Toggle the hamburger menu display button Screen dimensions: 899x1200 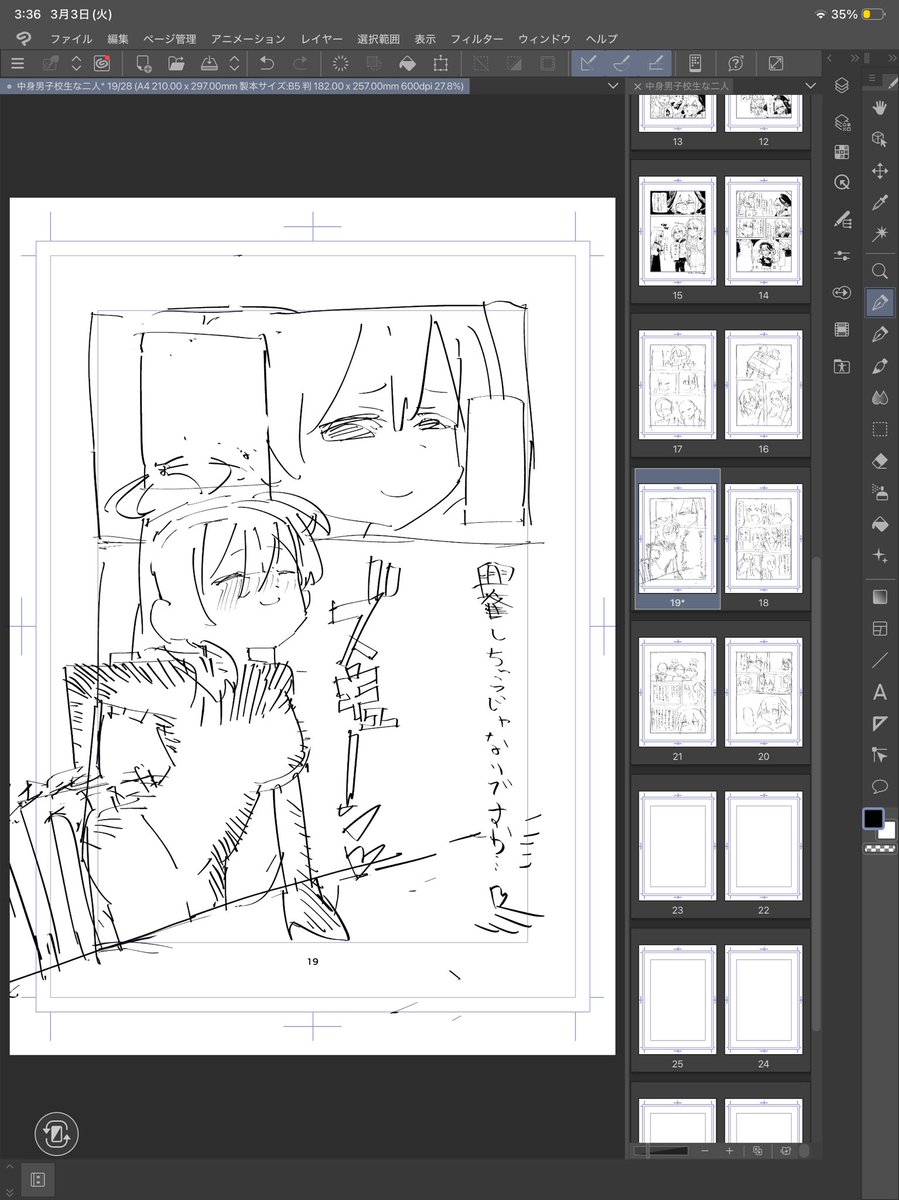coord(17,63)
